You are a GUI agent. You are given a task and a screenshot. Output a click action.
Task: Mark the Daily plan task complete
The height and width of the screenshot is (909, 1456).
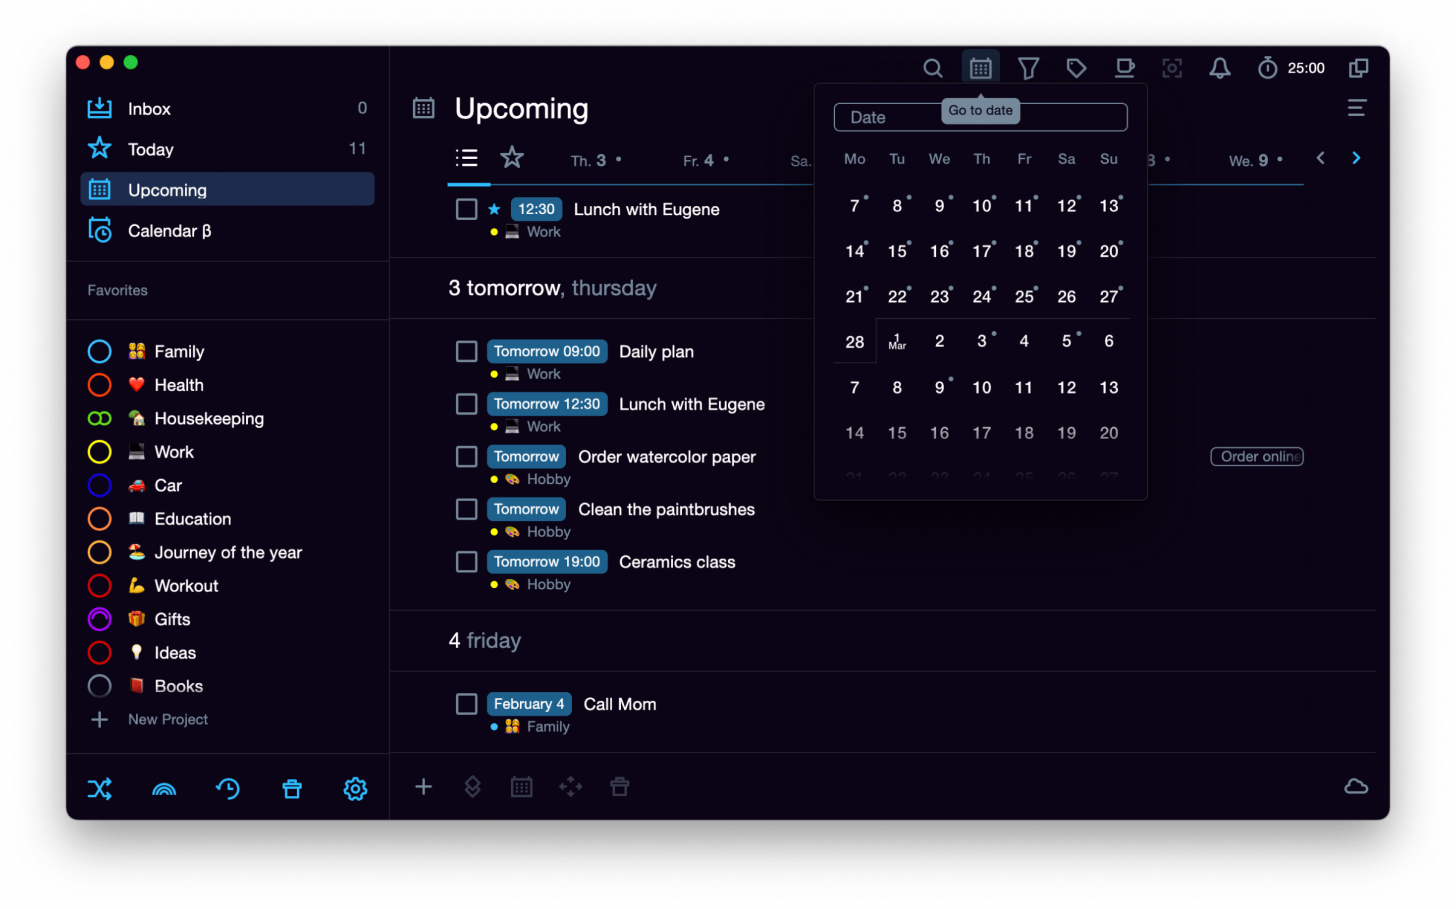tap(466, 351)
